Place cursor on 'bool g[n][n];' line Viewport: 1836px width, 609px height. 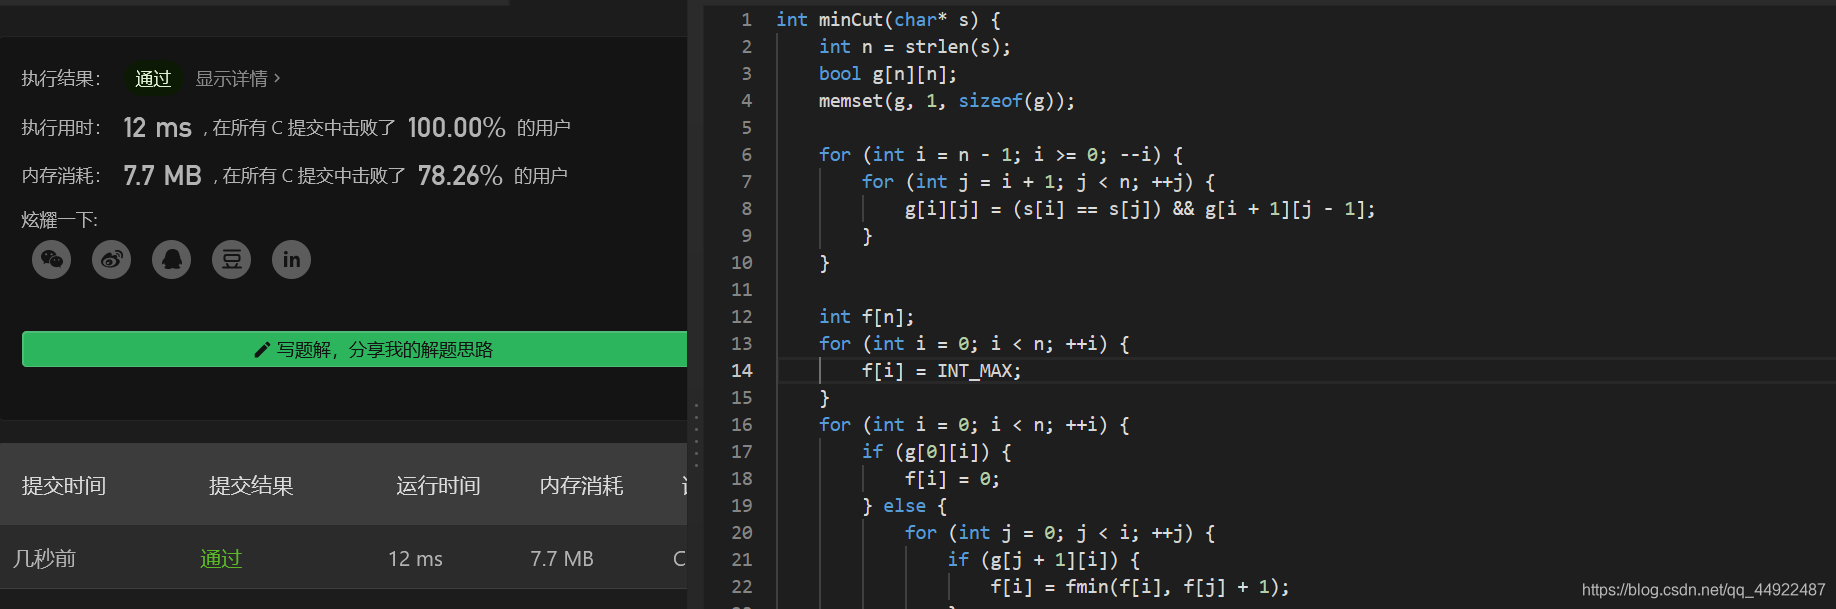(x=888, y=74)
